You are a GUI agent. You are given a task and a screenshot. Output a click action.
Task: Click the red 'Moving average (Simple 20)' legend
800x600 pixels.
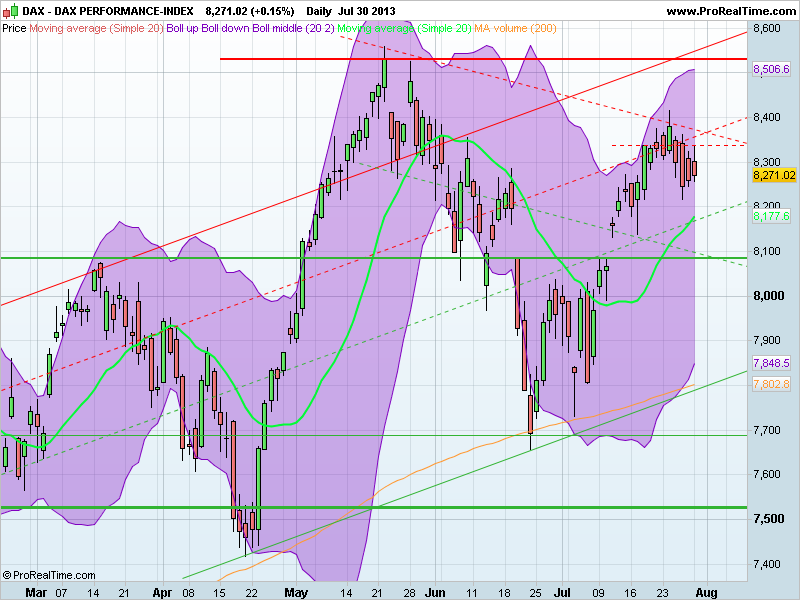(x=96, y=28)
